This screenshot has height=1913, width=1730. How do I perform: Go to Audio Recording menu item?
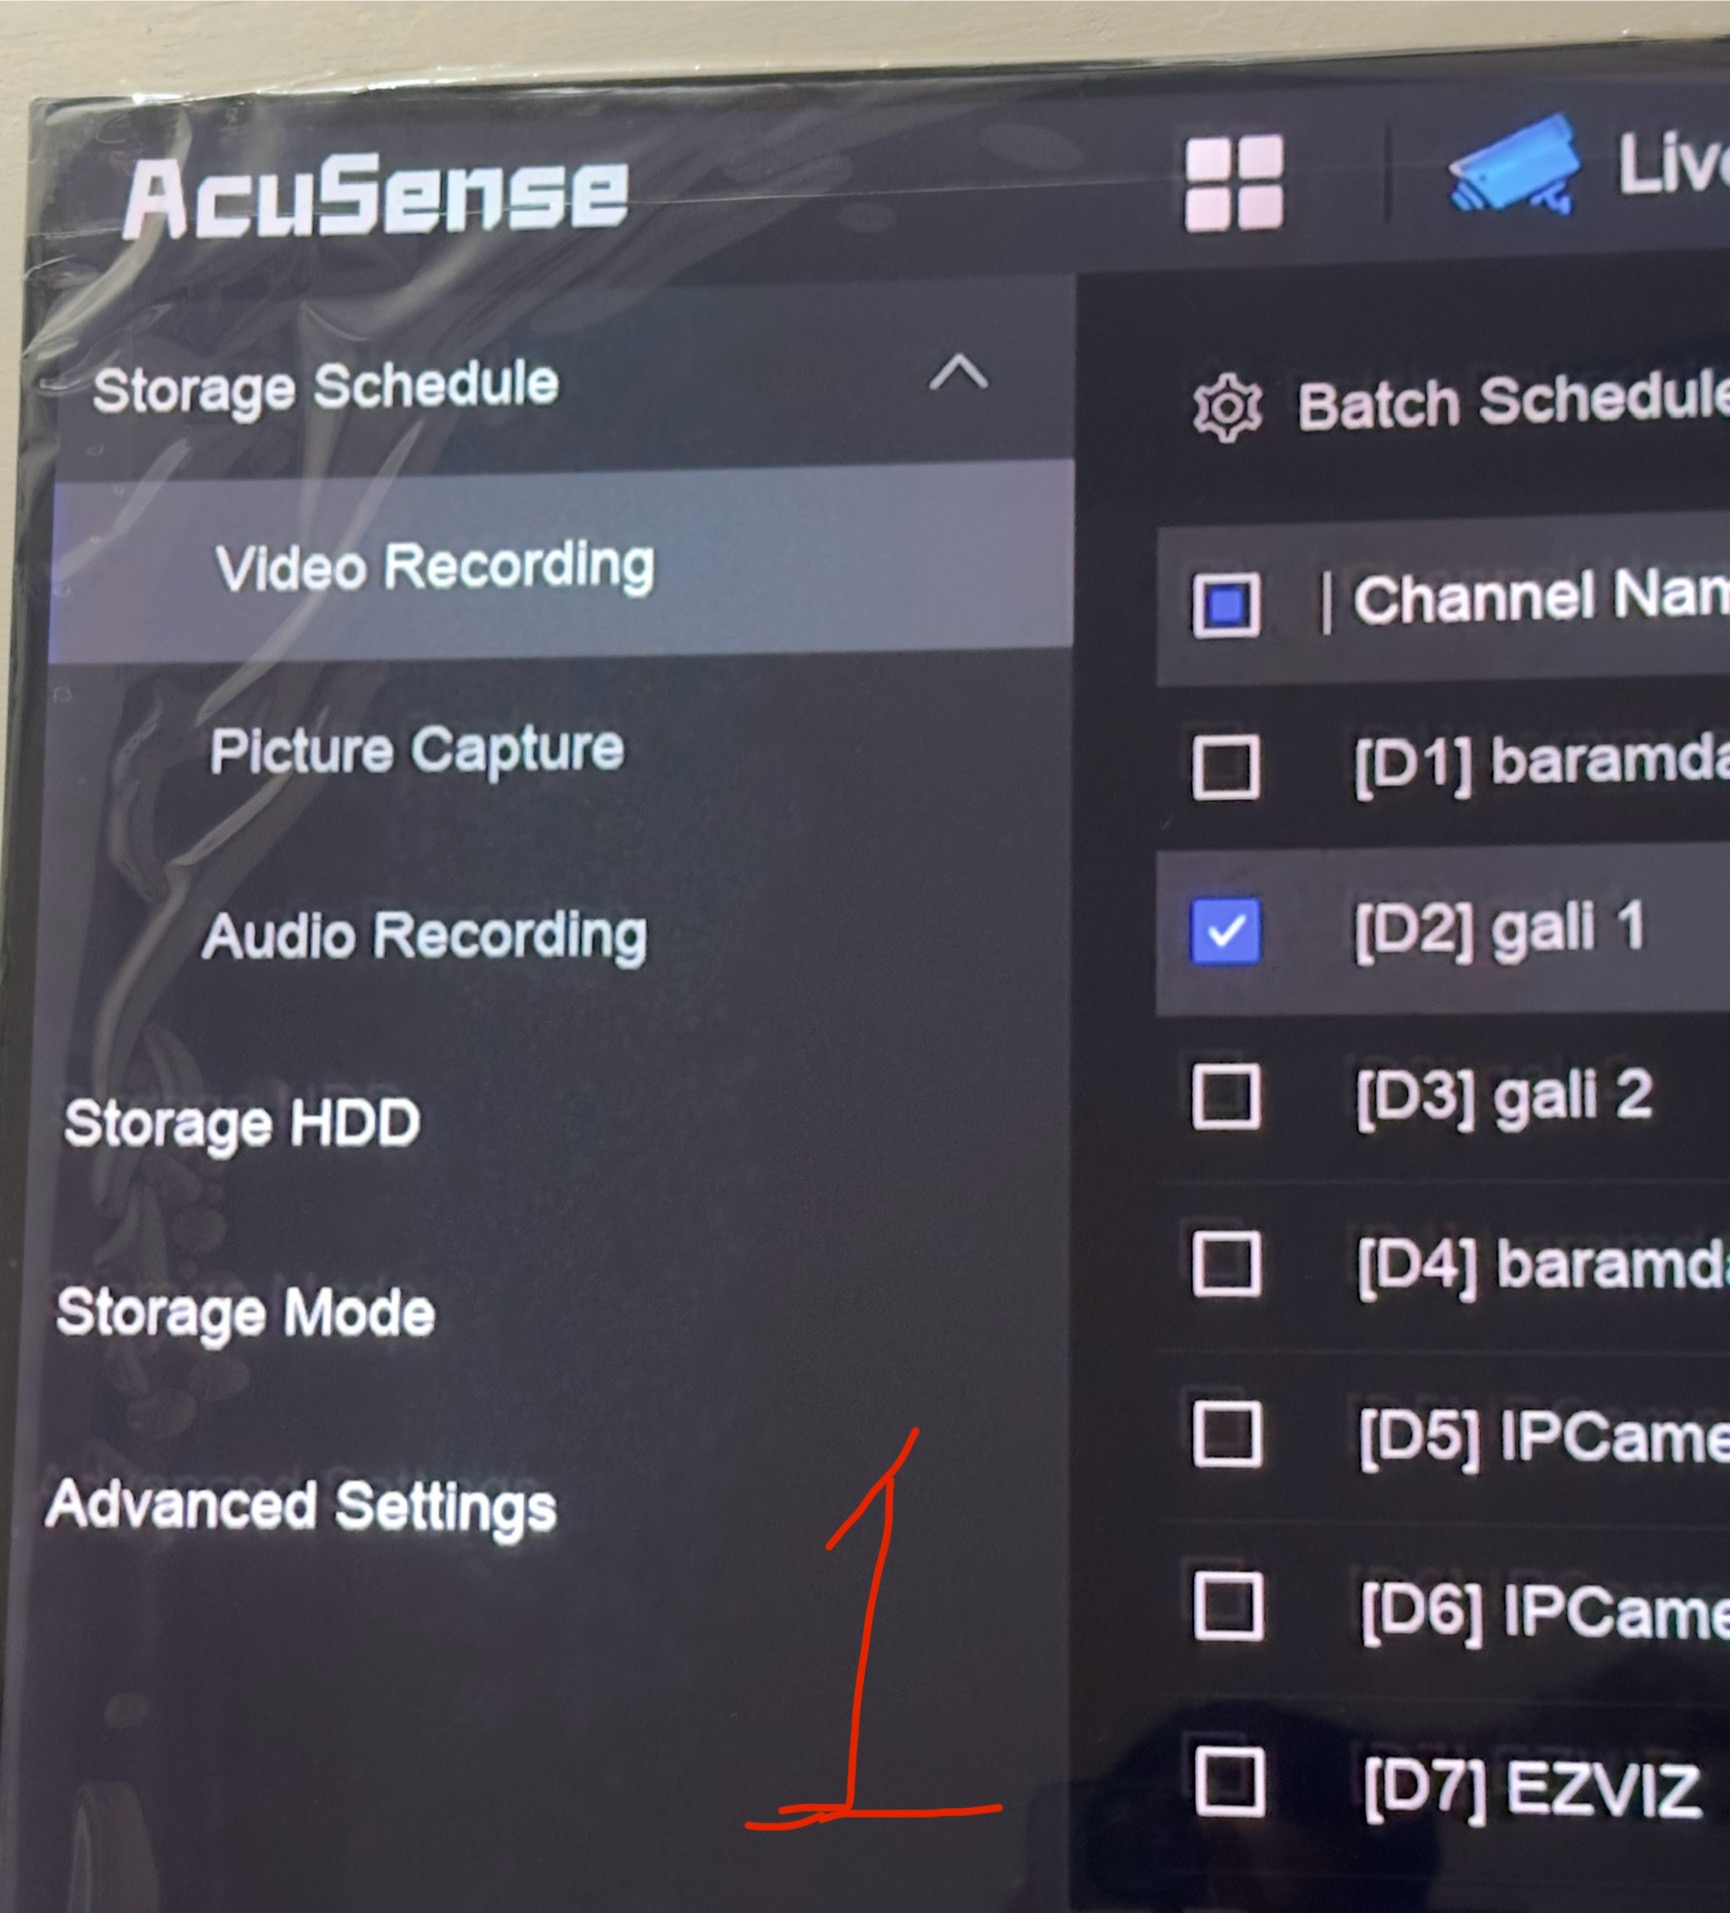425,936
